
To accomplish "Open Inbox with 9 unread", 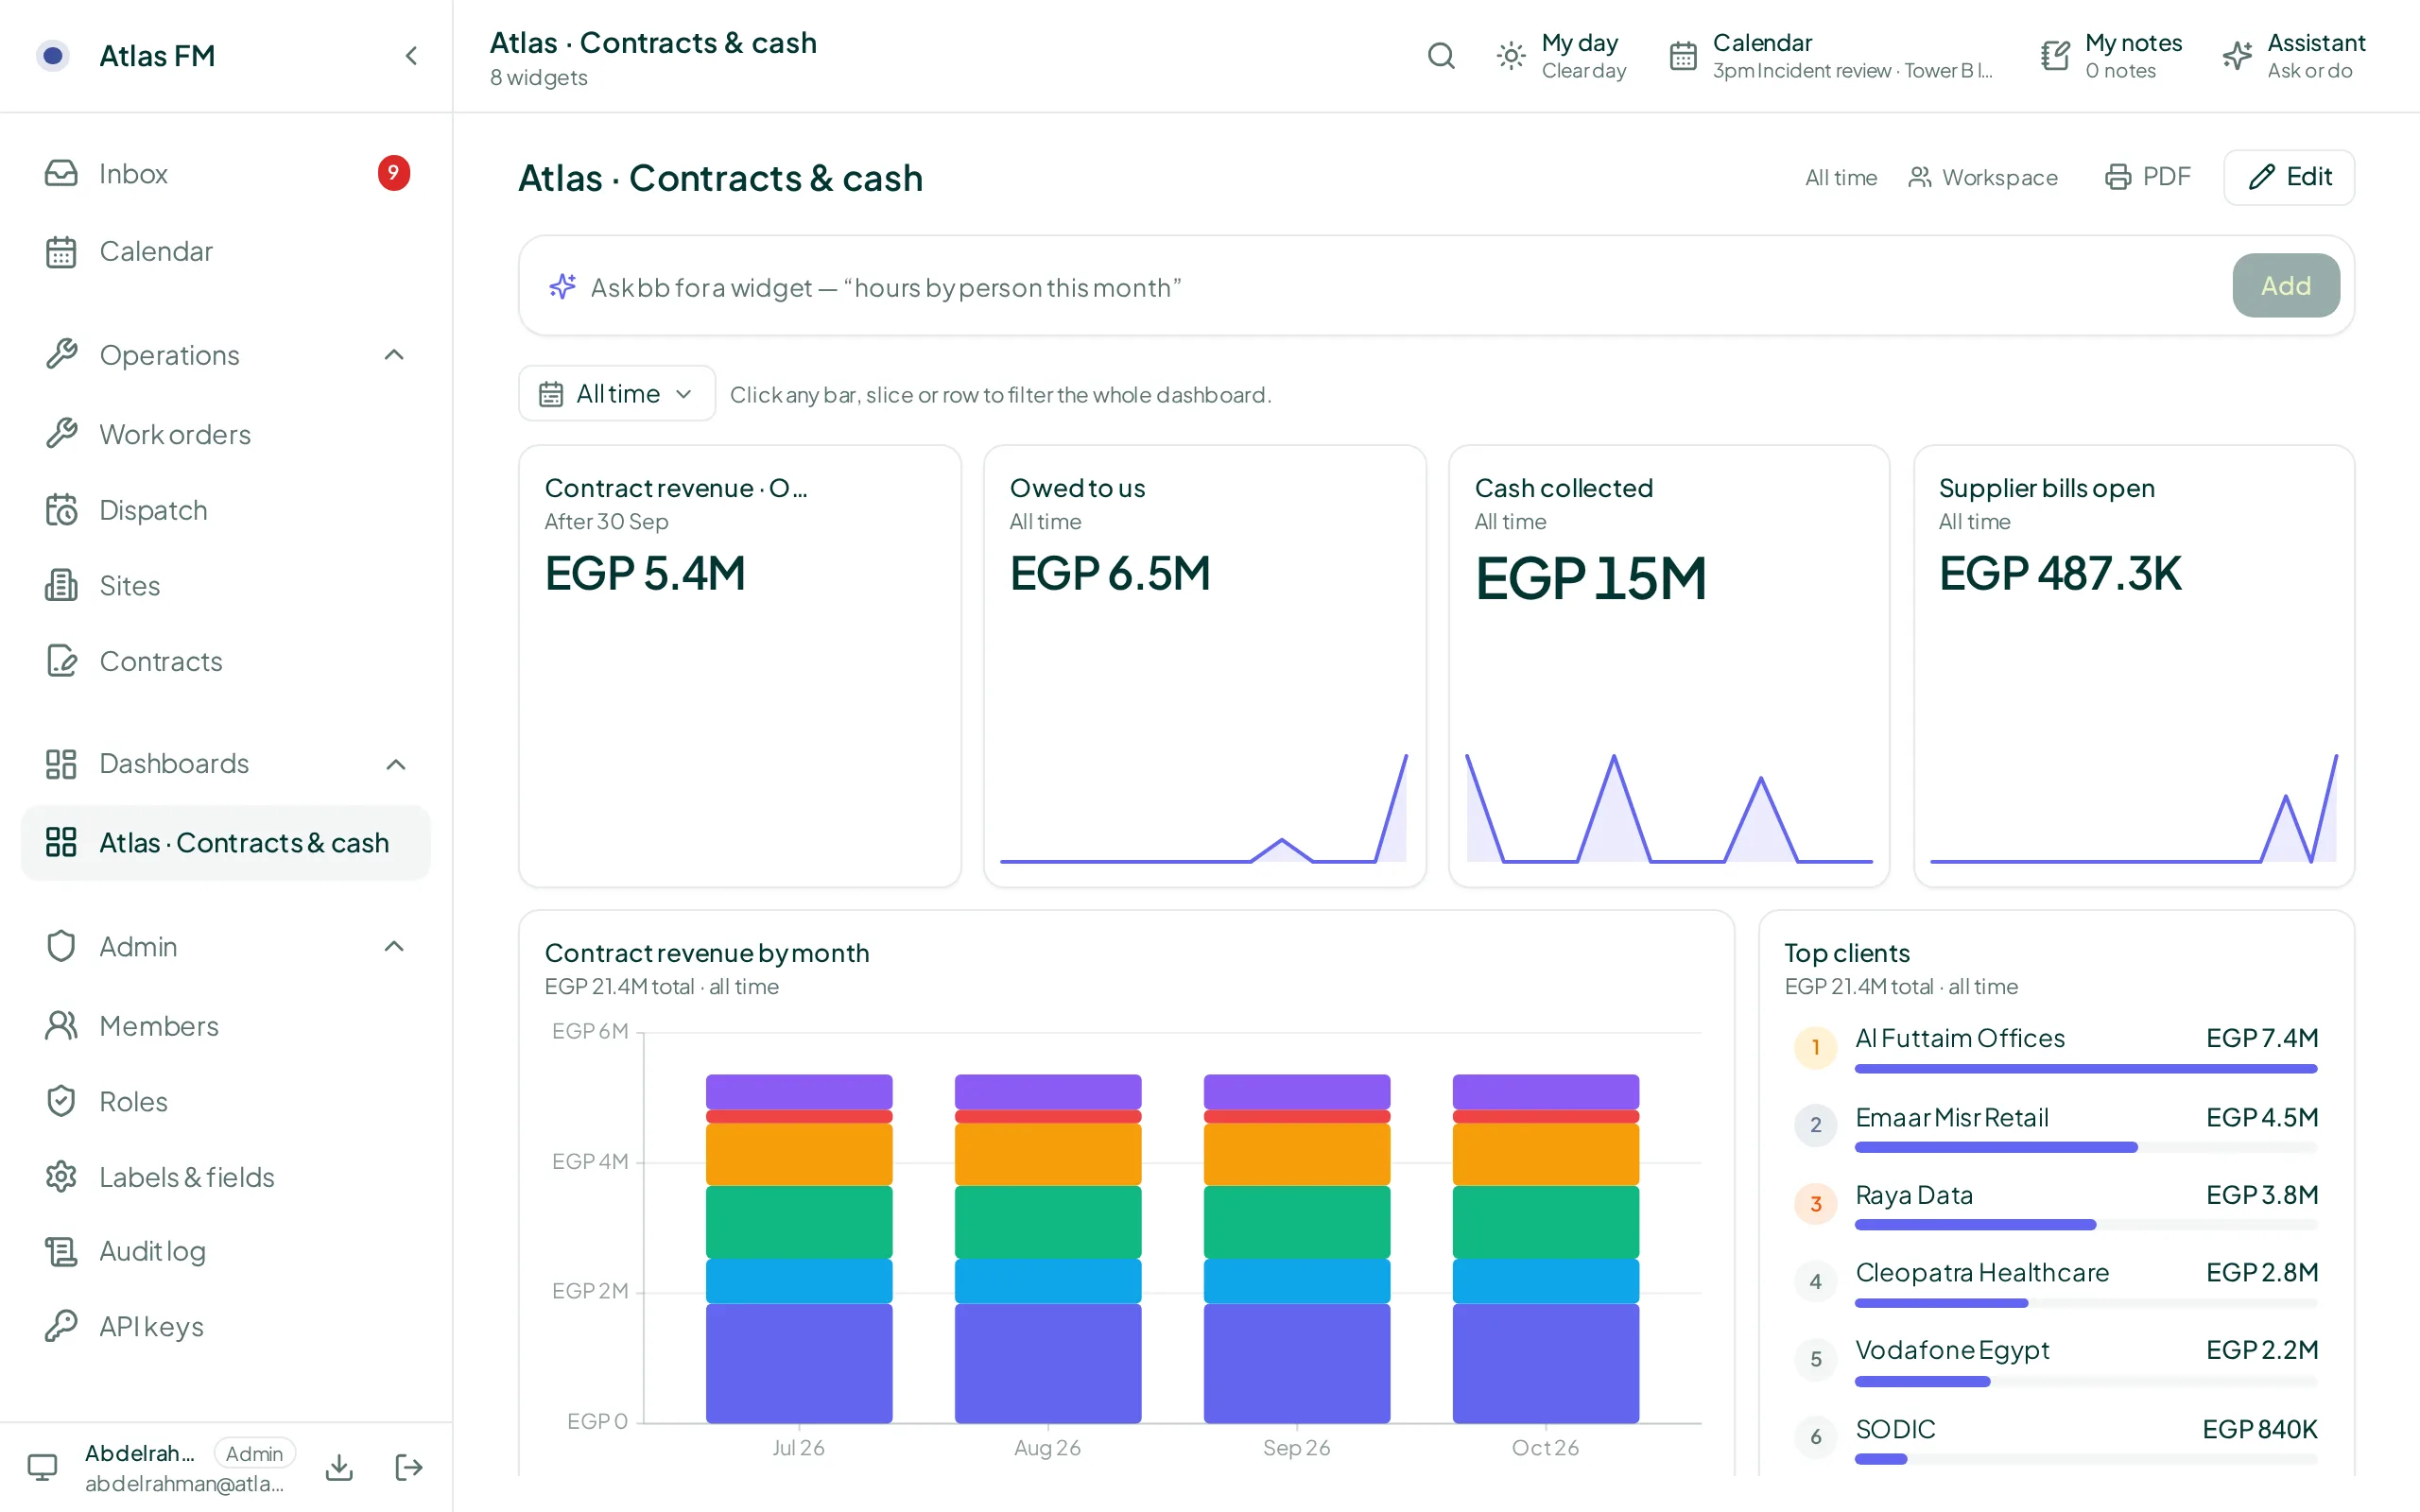I will [x=226, y=174].
